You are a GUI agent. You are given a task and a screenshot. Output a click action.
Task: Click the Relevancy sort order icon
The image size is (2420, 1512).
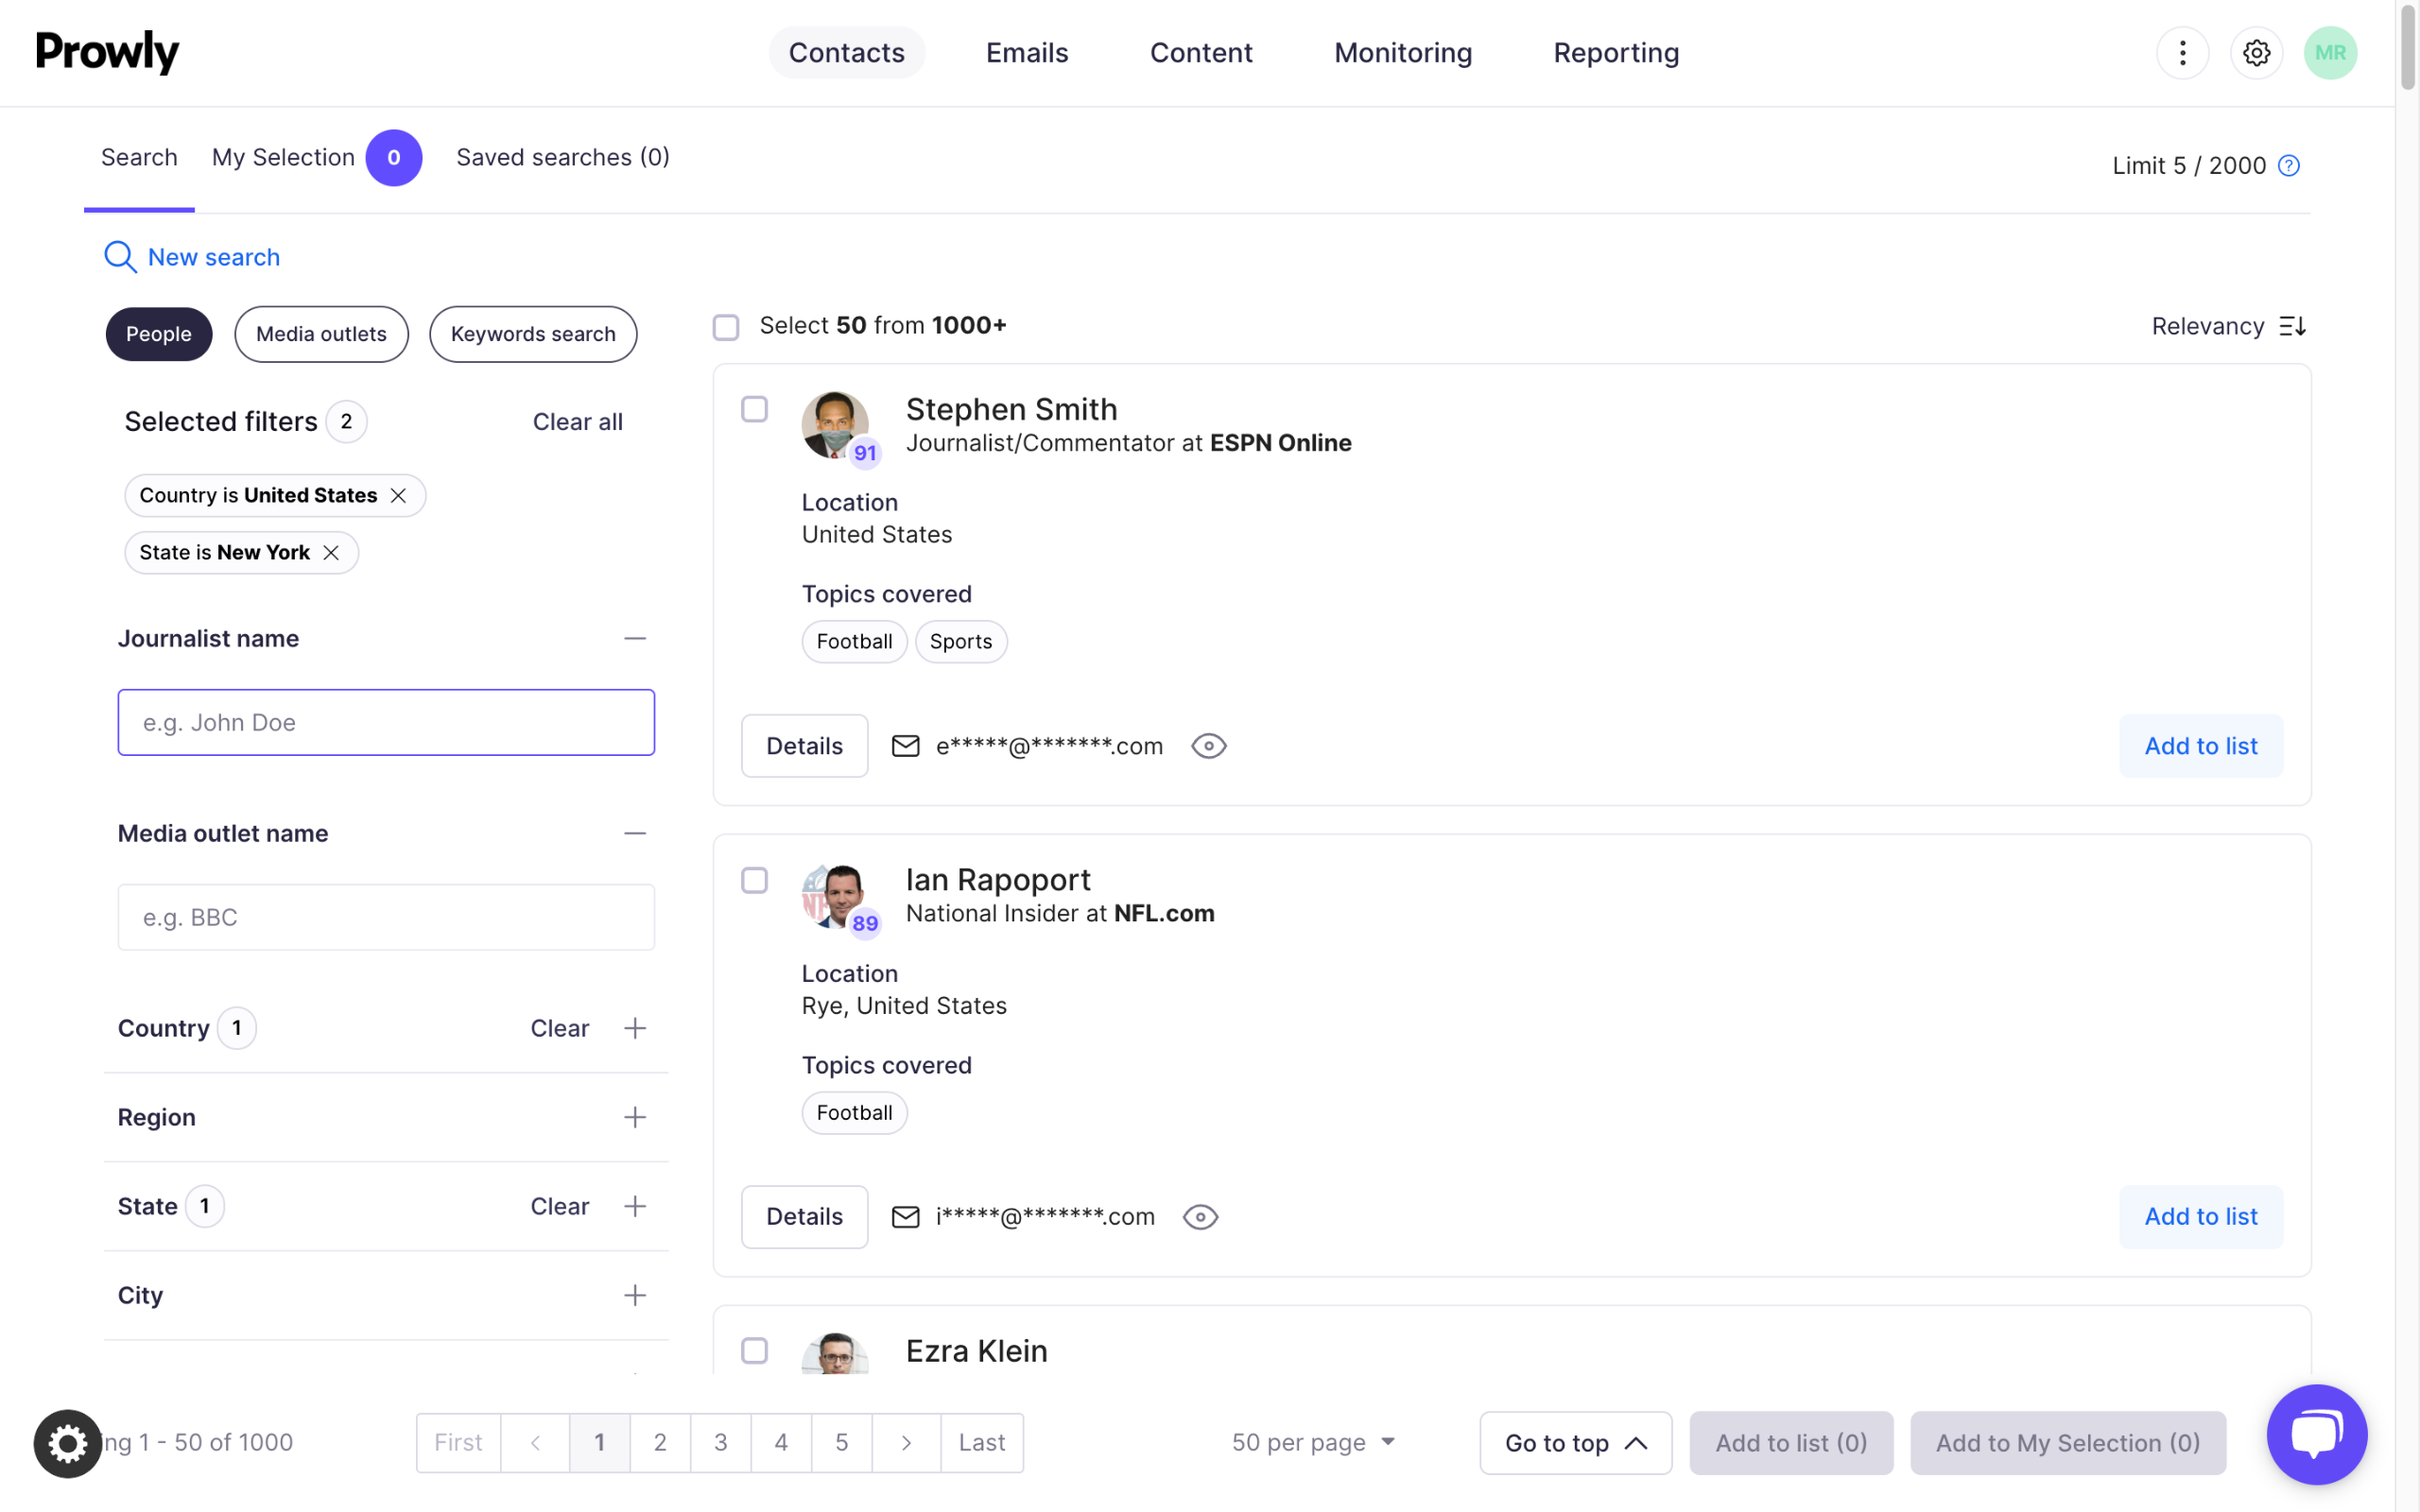click(2292, 327)
